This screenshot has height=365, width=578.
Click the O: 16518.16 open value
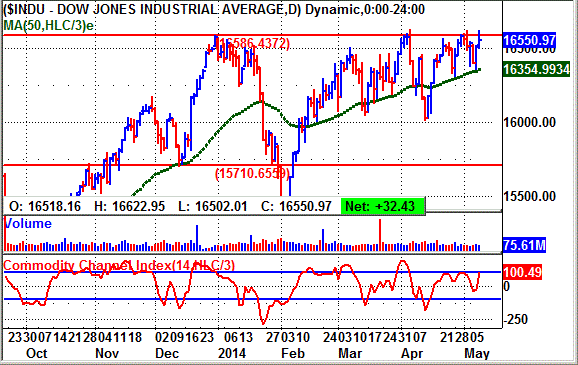[45, 206]
